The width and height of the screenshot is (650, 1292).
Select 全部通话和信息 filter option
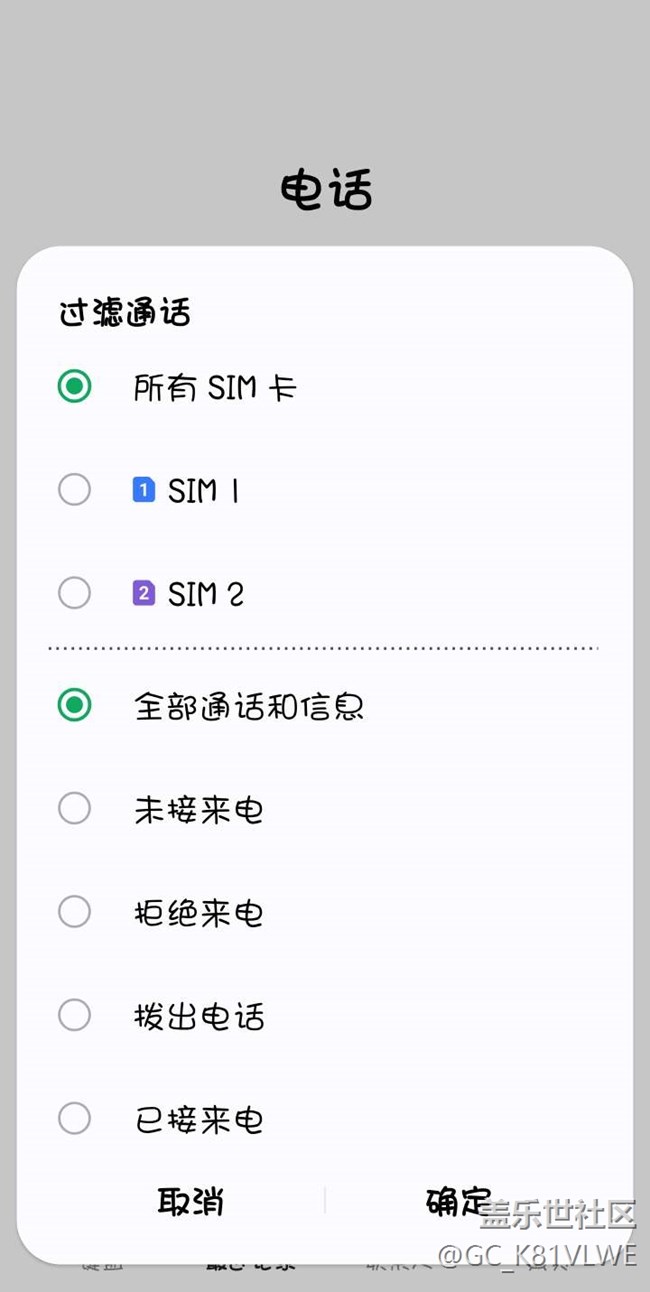[75, 706]
